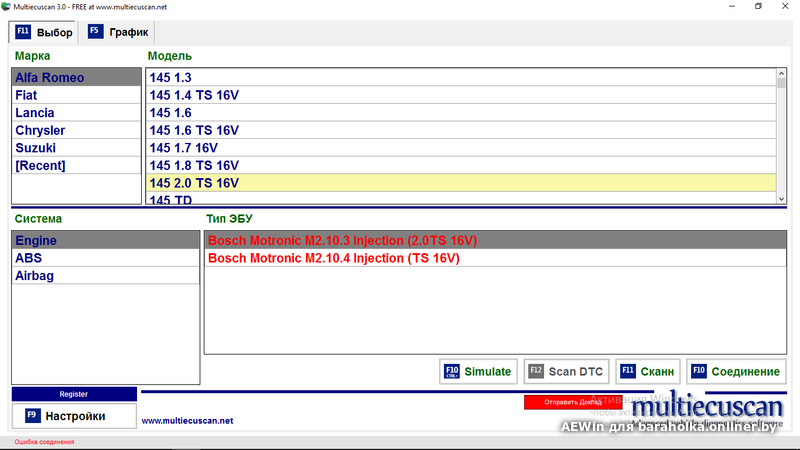Choose model 145 1.6

click(461, 113)
